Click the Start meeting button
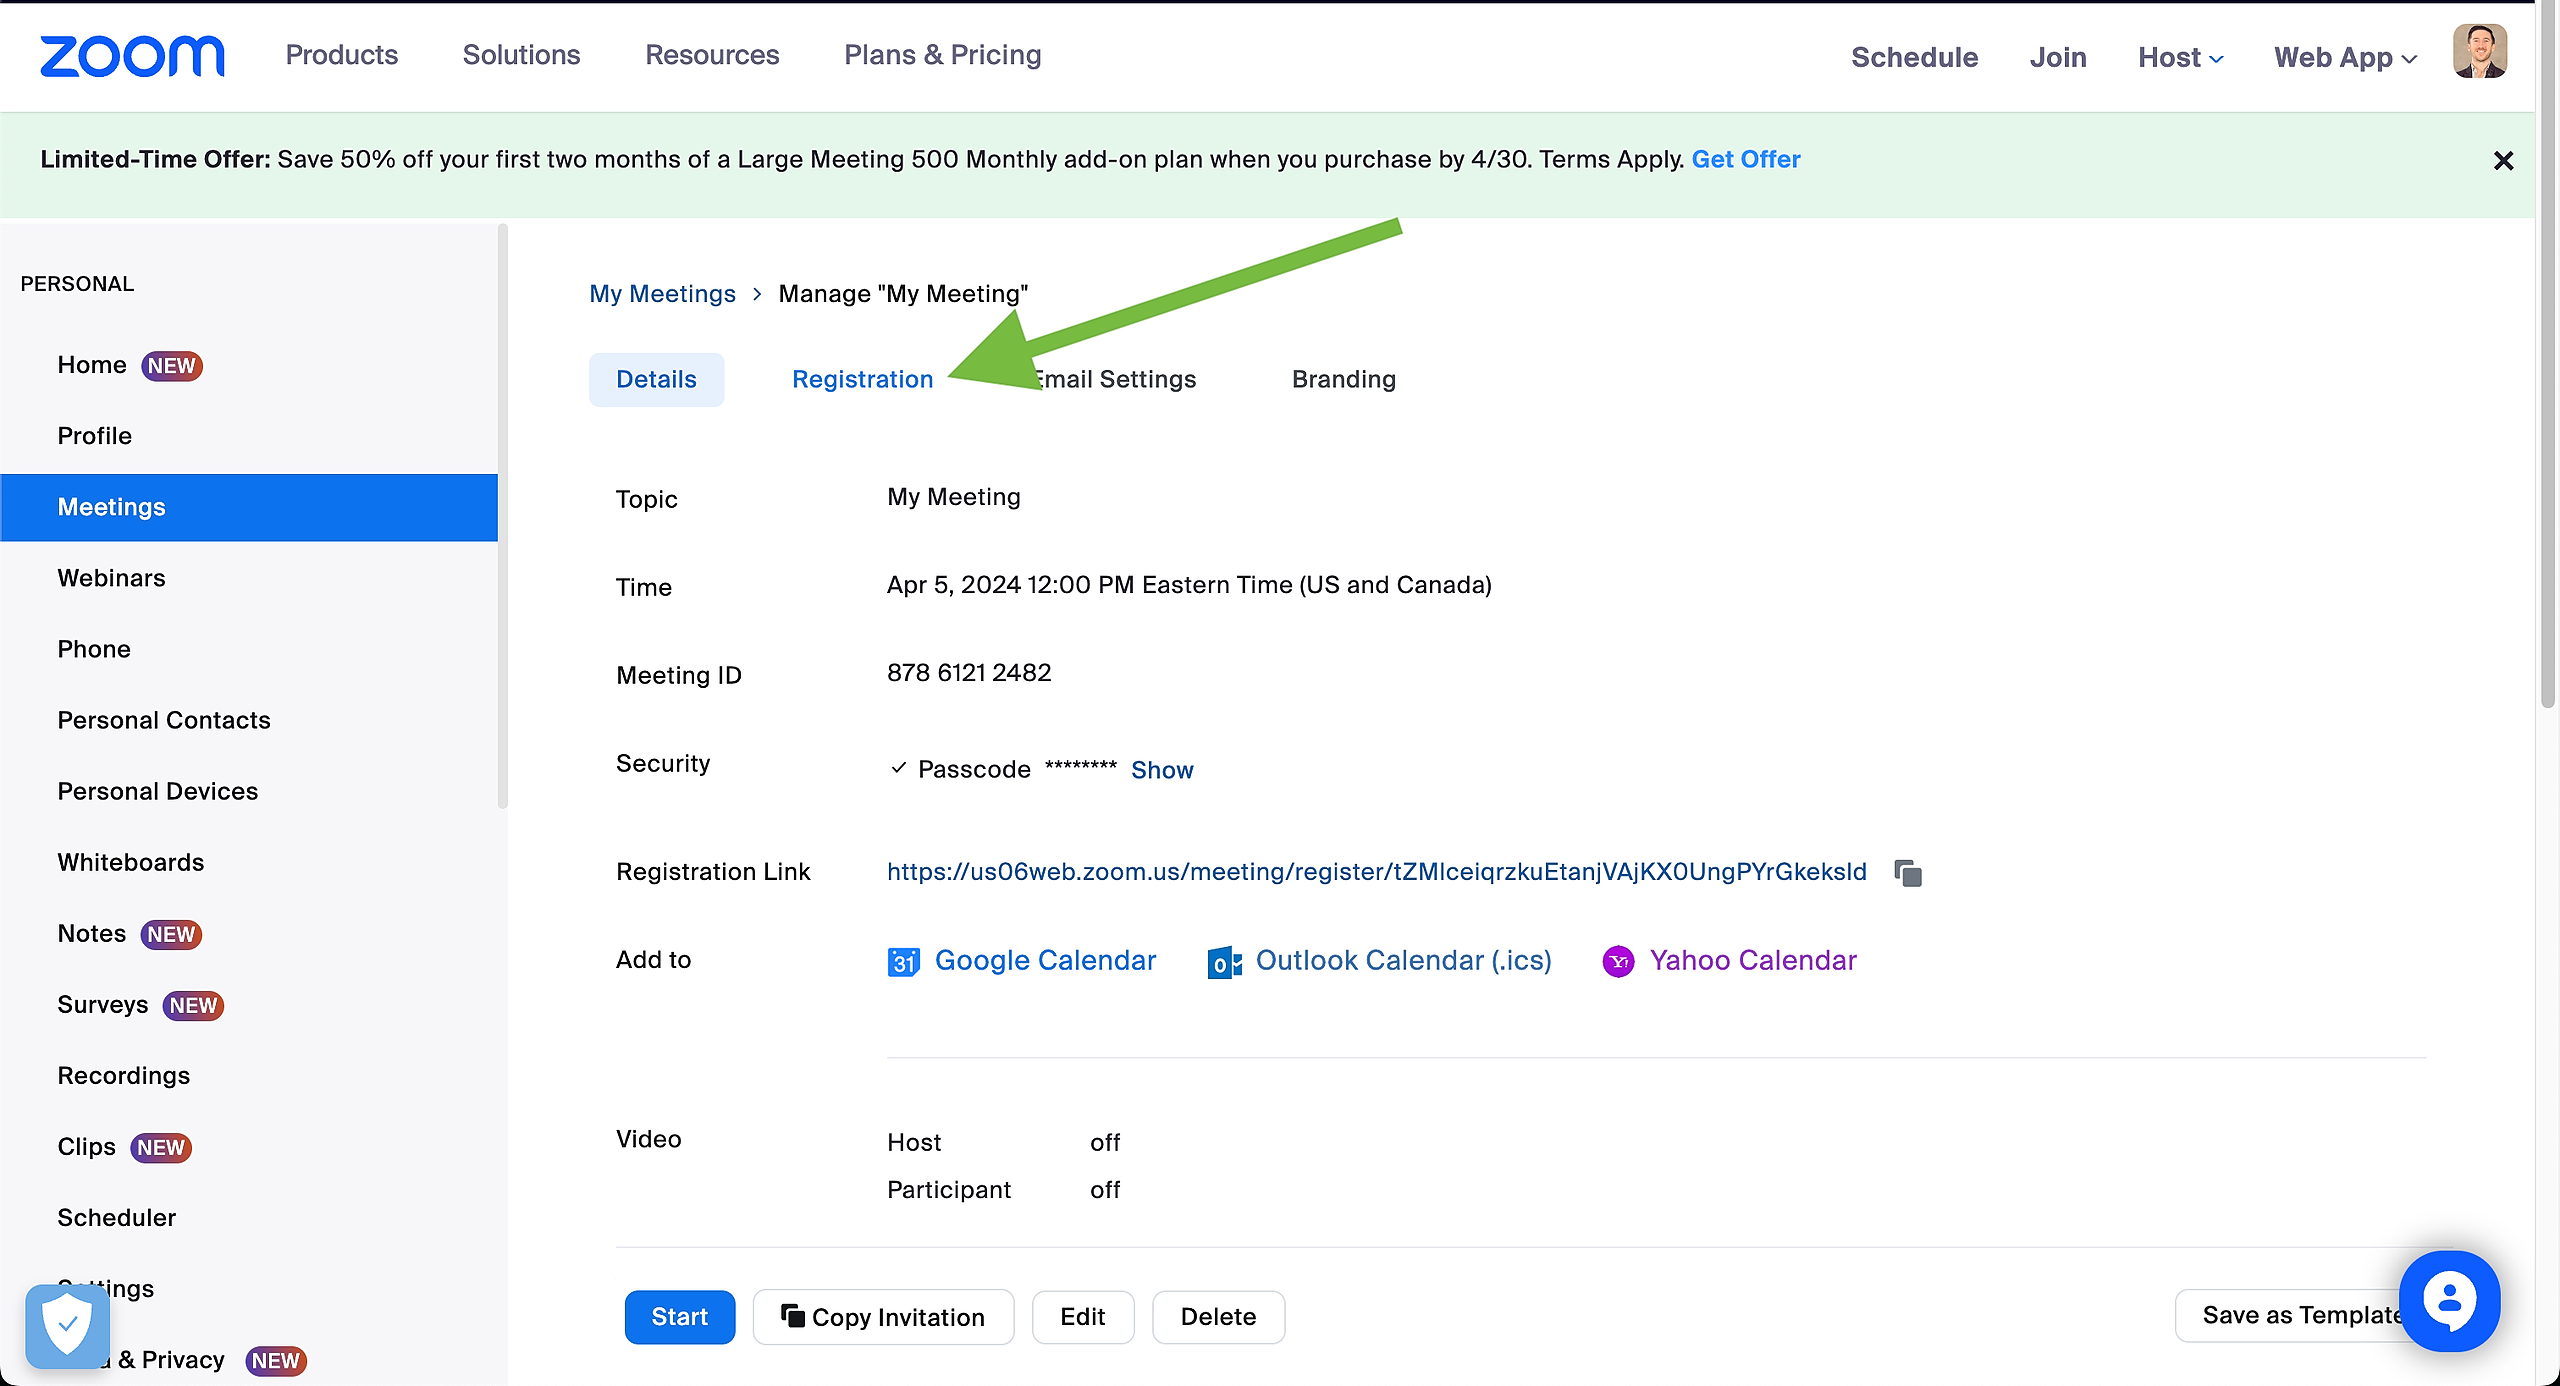Image resolution: width=2560 pixels, height=1386 pixels. coord(679,1317)
